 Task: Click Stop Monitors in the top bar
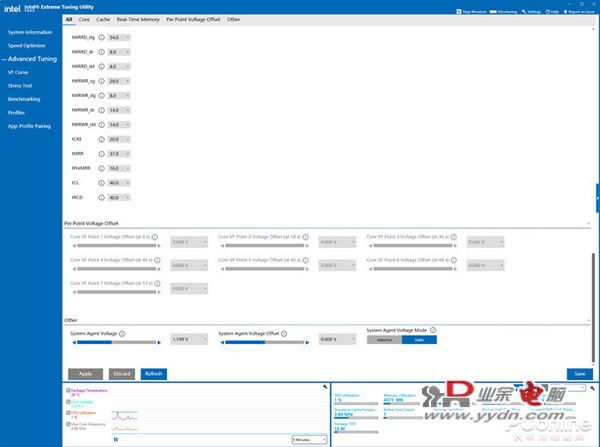(471, 12)
